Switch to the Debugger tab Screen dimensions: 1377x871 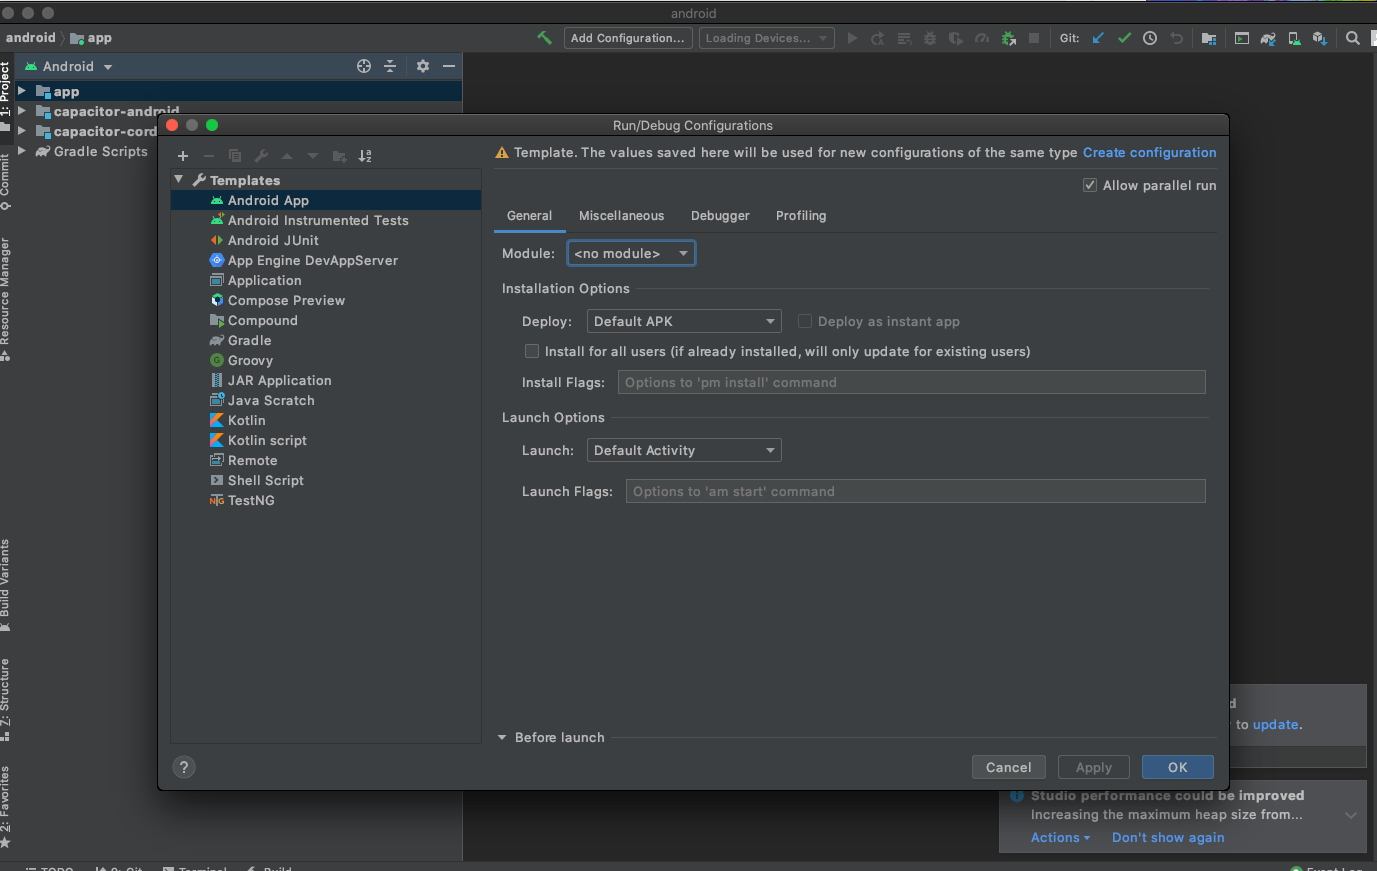coord(720,215)
